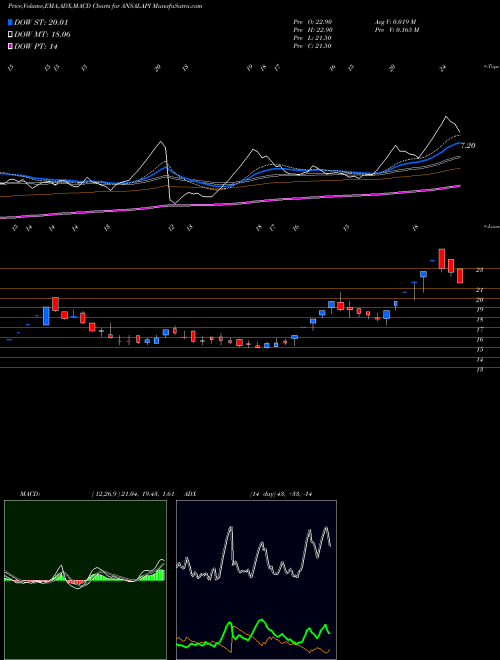Click price axis label 13
Image resolution: width=500 pixels, height=660 pixels.
coord(479,370)
